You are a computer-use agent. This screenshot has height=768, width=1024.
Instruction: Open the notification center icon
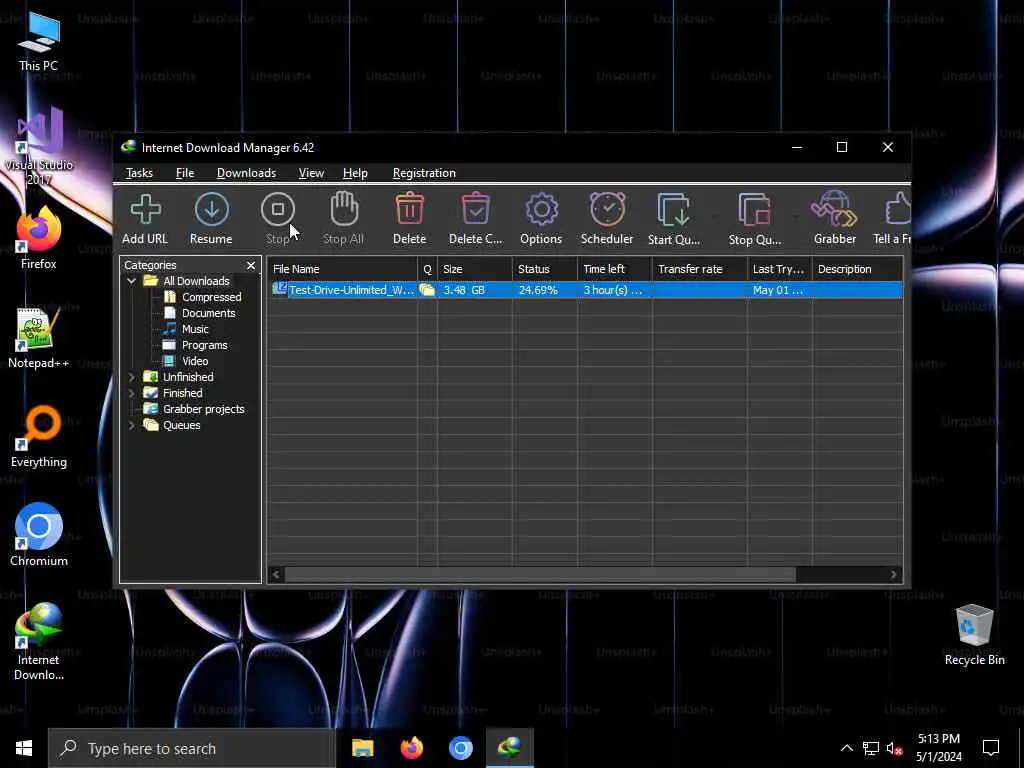[991, 748]
